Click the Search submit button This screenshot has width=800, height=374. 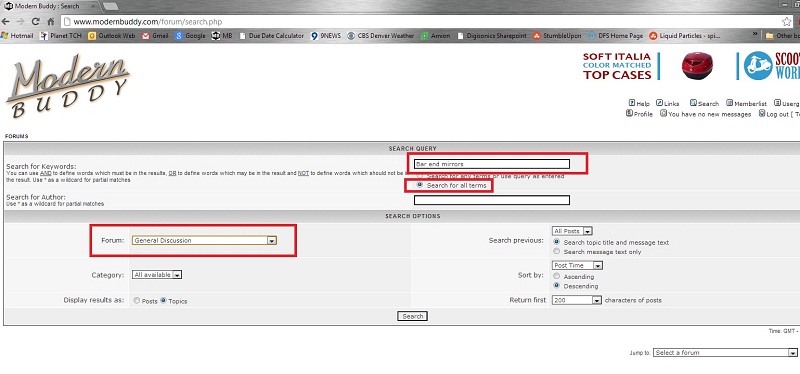tap(412, 316)
